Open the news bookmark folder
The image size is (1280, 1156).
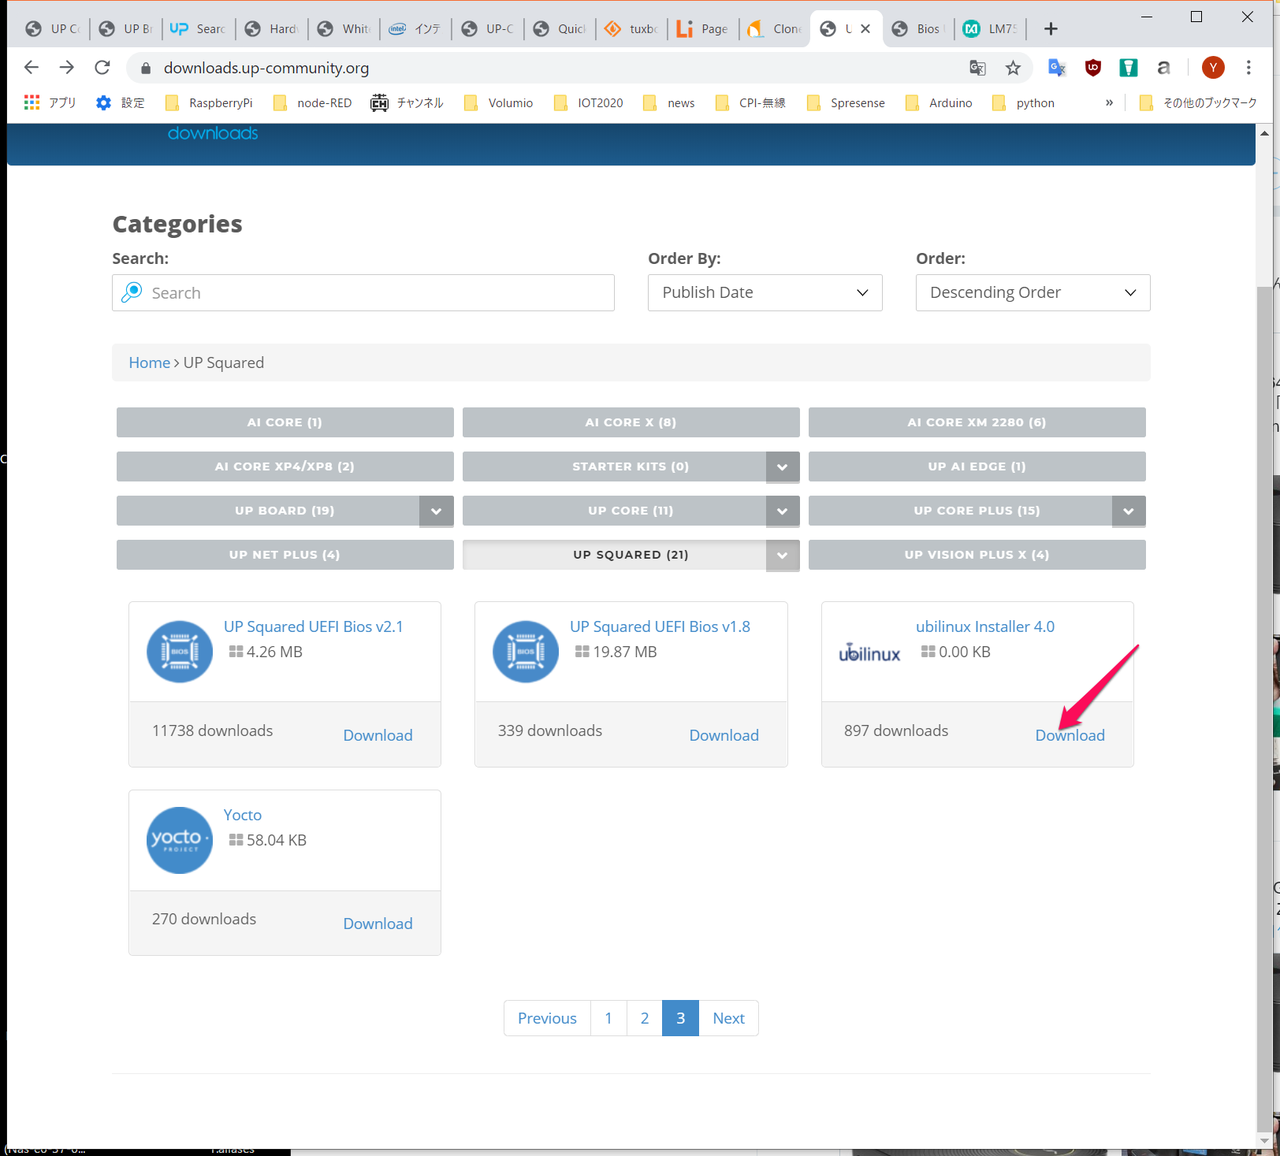click(x=669, y=102)
